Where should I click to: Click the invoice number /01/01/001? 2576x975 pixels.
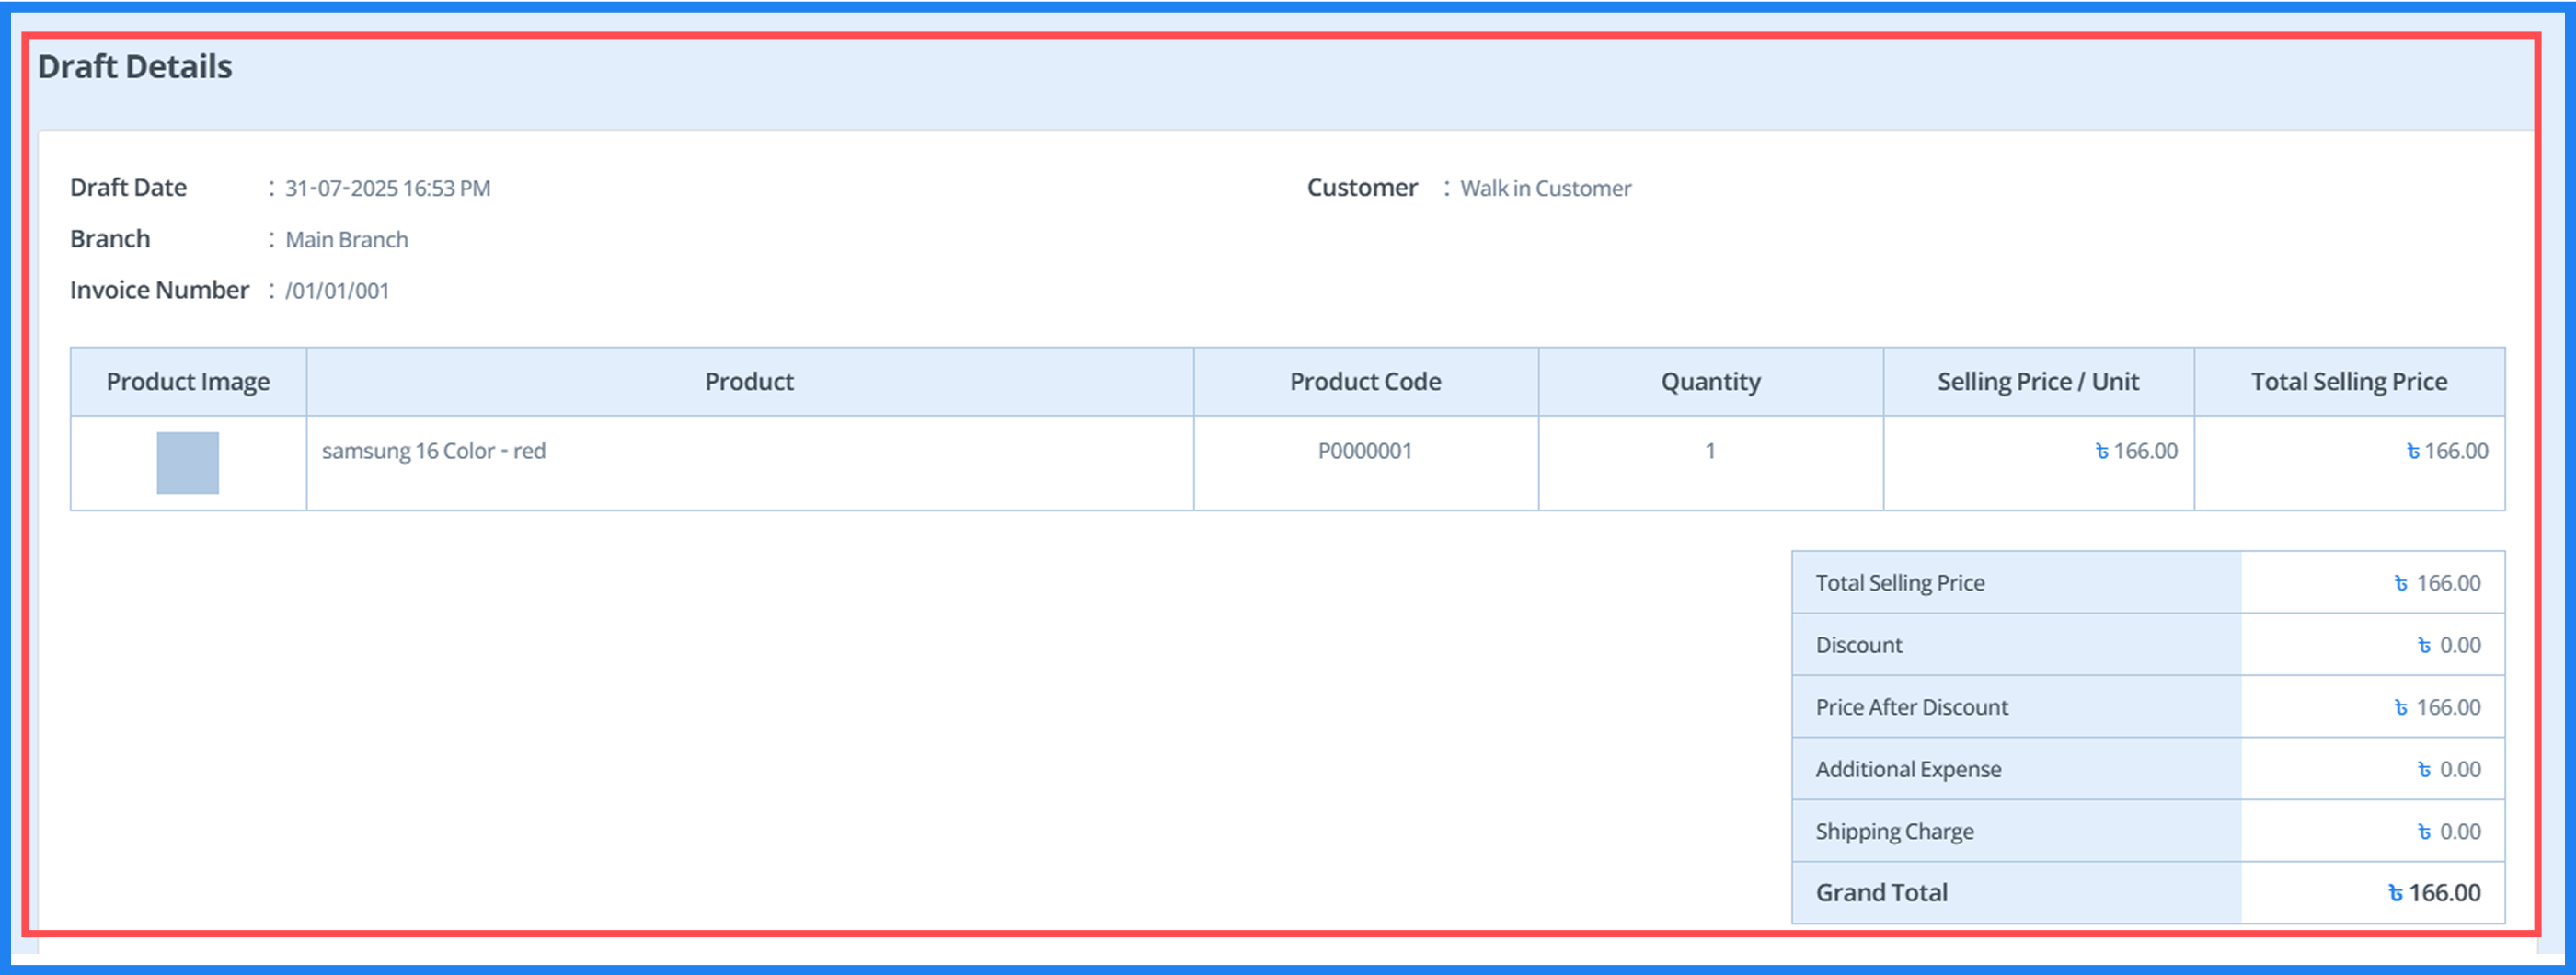(x=338, y=290)
